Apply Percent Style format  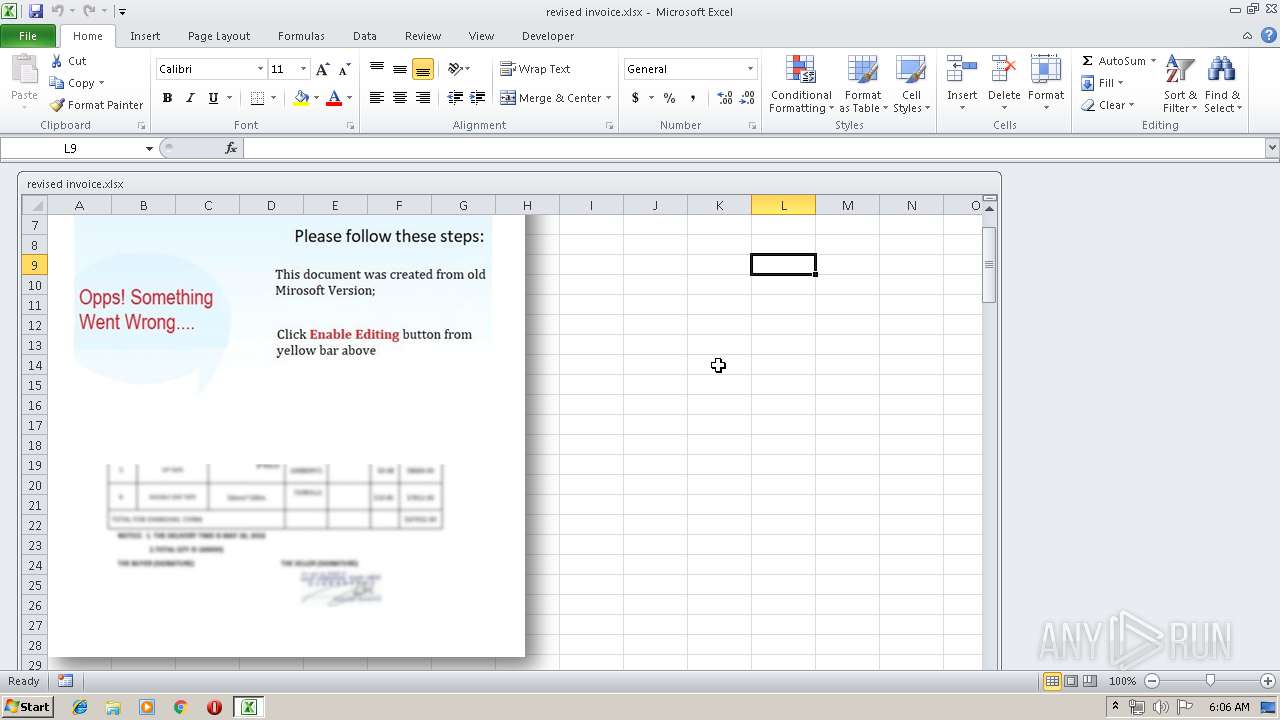pyautogui.click(x=669, y=98)
